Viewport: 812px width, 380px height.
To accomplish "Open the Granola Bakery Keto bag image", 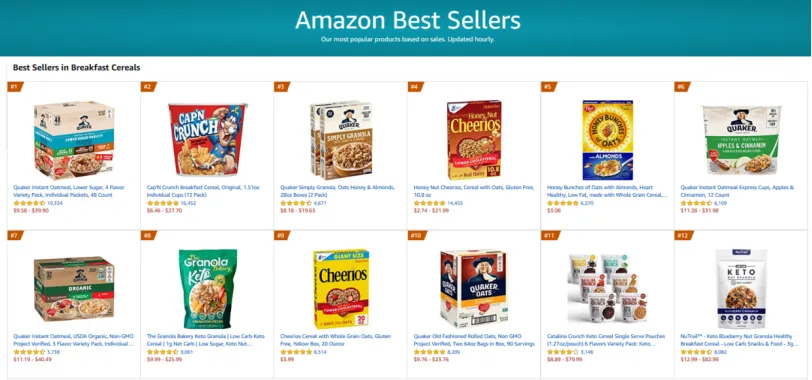I will click(x=208, y=289).
